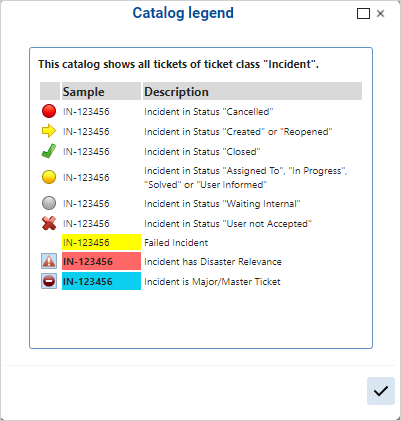The height and width of the screenshot is (421, 401).
Task: Click the green checkmark Closed status icon
Action: tap(49, 151)
